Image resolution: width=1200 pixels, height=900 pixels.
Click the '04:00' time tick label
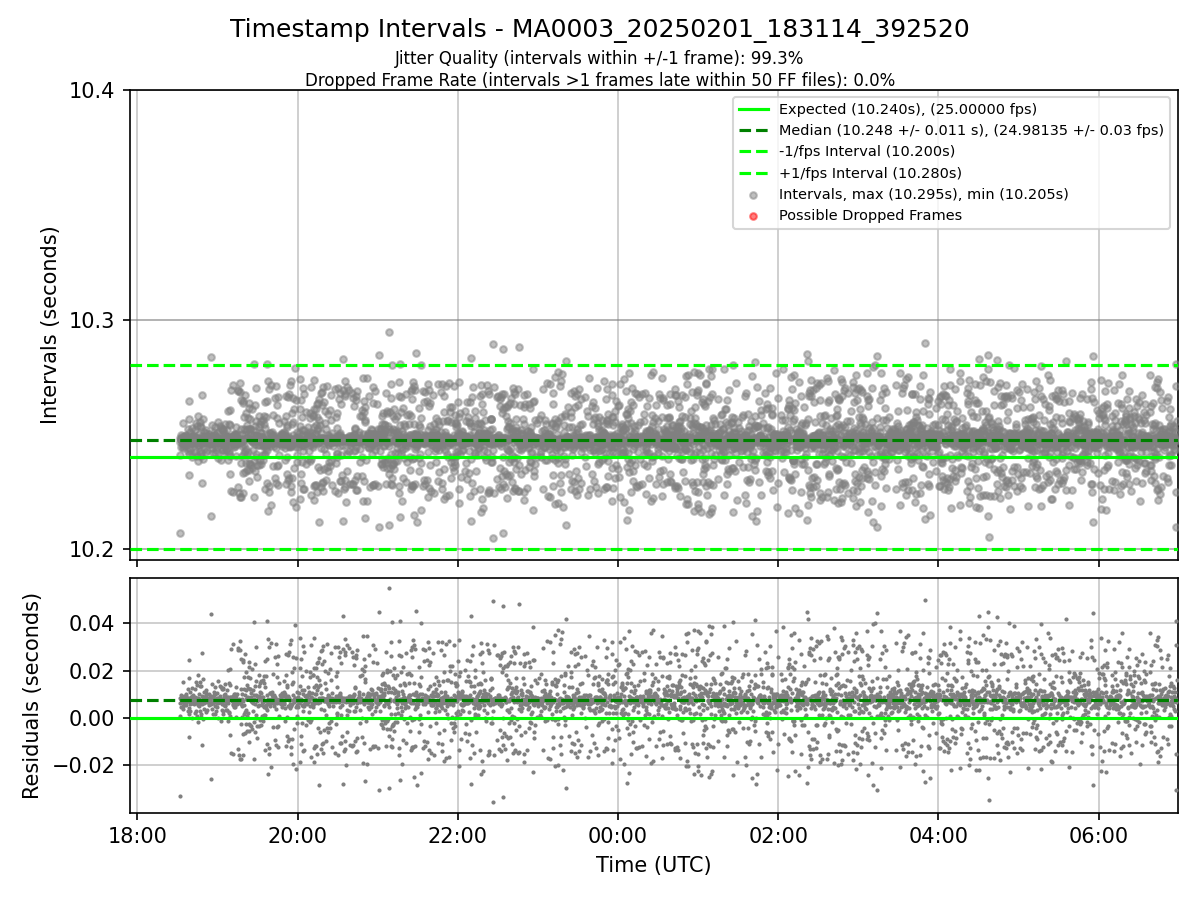938,834
